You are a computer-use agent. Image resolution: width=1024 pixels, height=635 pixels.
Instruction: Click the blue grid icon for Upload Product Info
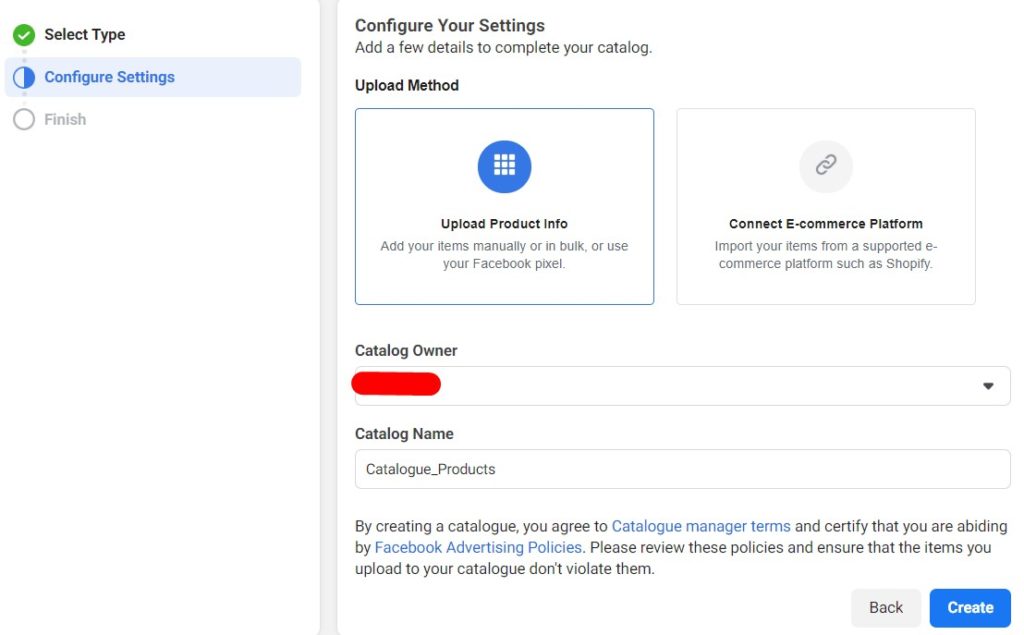[504, 166]
